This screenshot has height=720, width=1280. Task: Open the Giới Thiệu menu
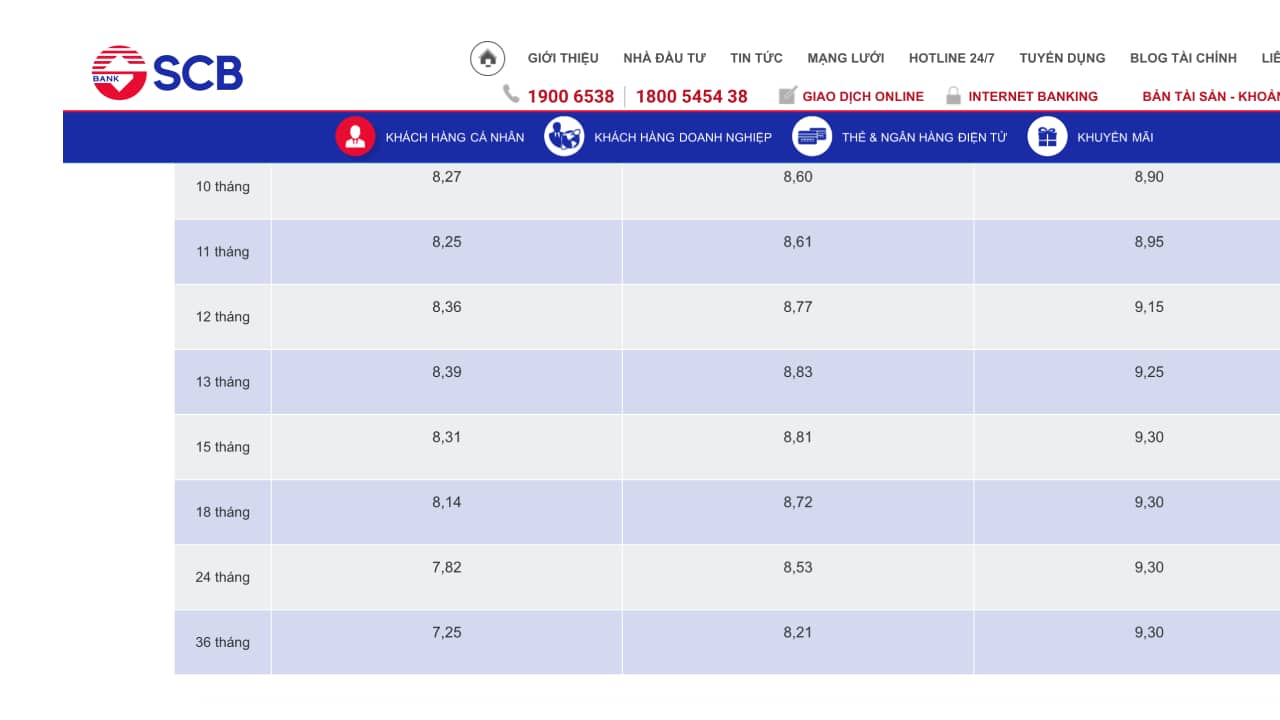[x=563, y=58]
